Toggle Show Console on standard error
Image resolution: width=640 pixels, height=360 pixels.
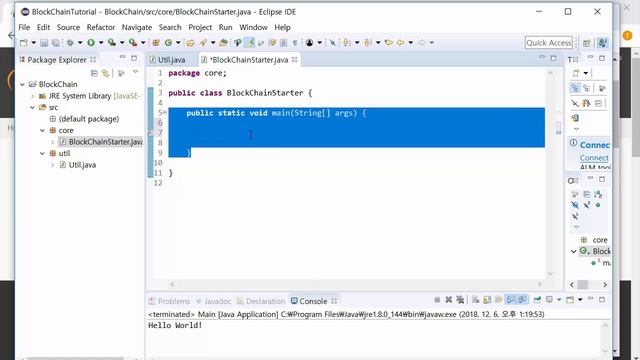click(x=522, y=300)
